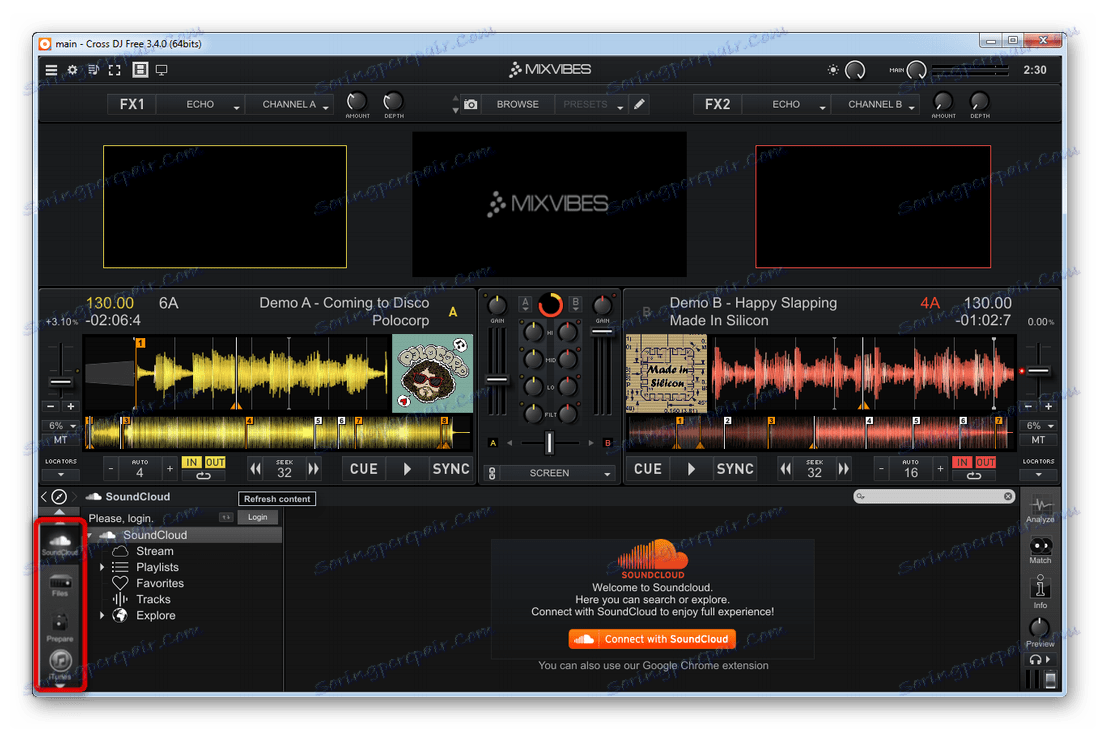Select Favorites in SoundCloud tree
1100x730 pixels.
(x=160, y=583)
